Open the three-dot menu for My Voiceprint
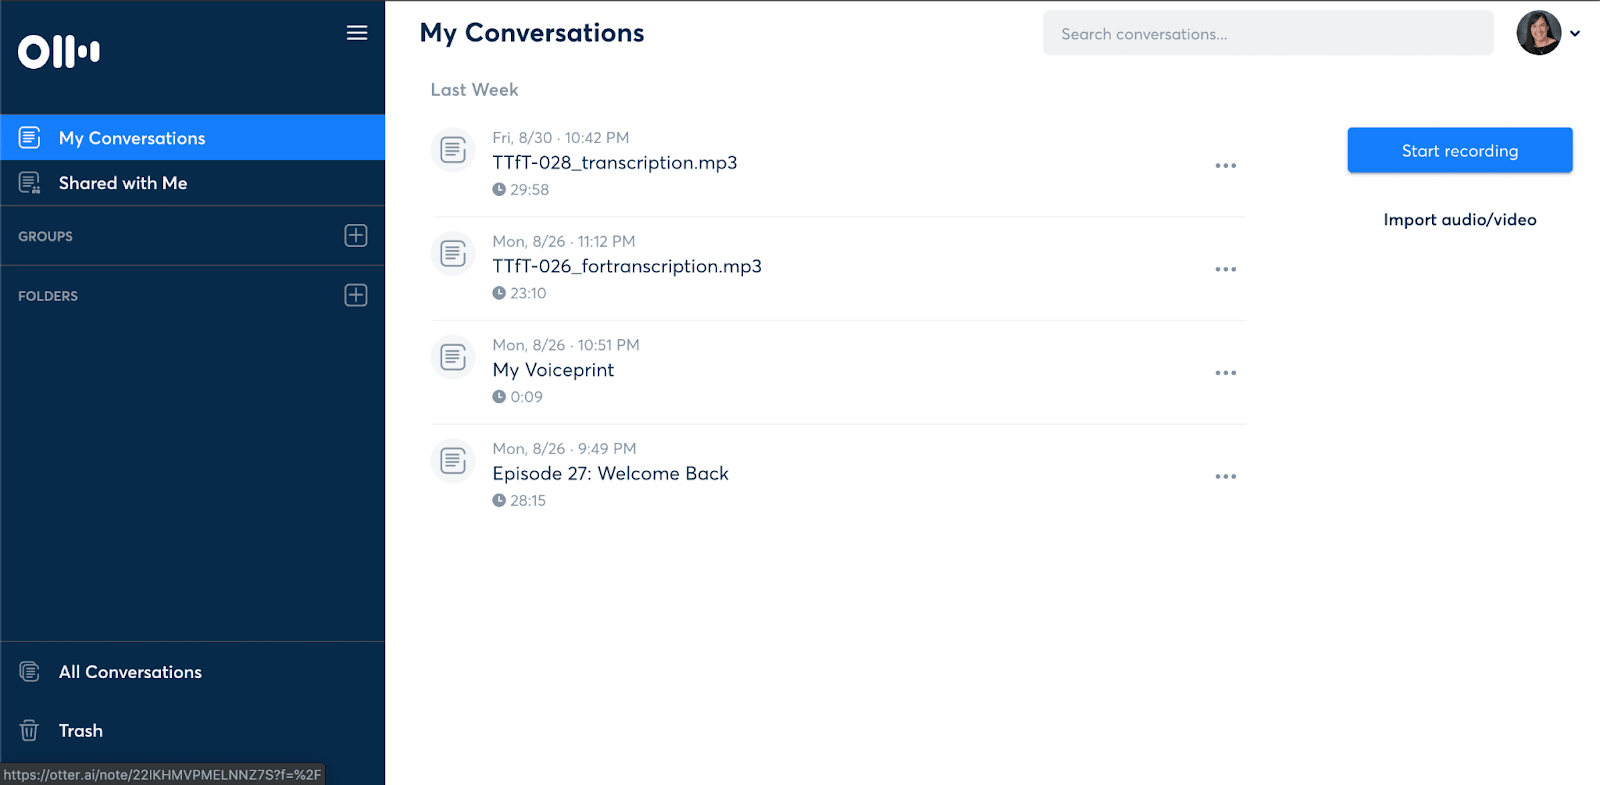The width and height of the screenshot is (1600, 785). [1226, 372]
